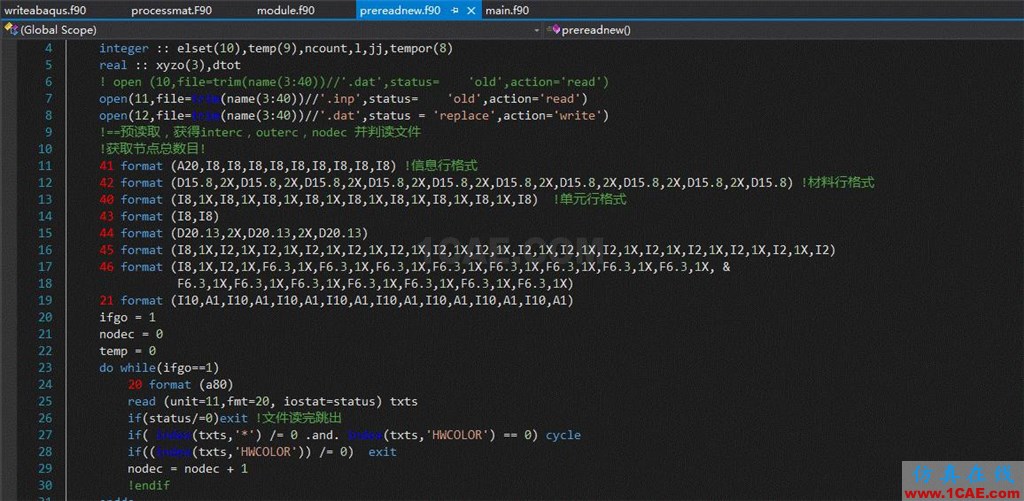Click the commented-out 'open (10' line

[354, 82]
